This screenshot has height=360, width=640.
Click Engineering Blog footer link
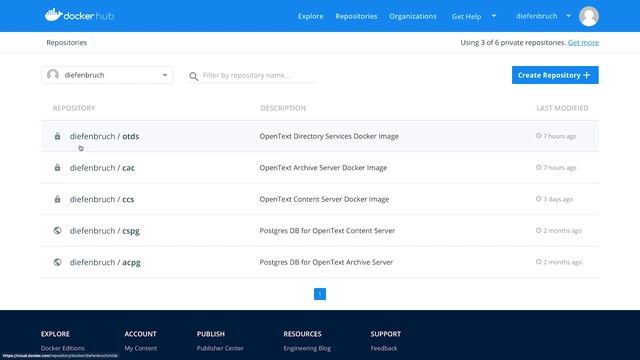click(x=307, y=348)
